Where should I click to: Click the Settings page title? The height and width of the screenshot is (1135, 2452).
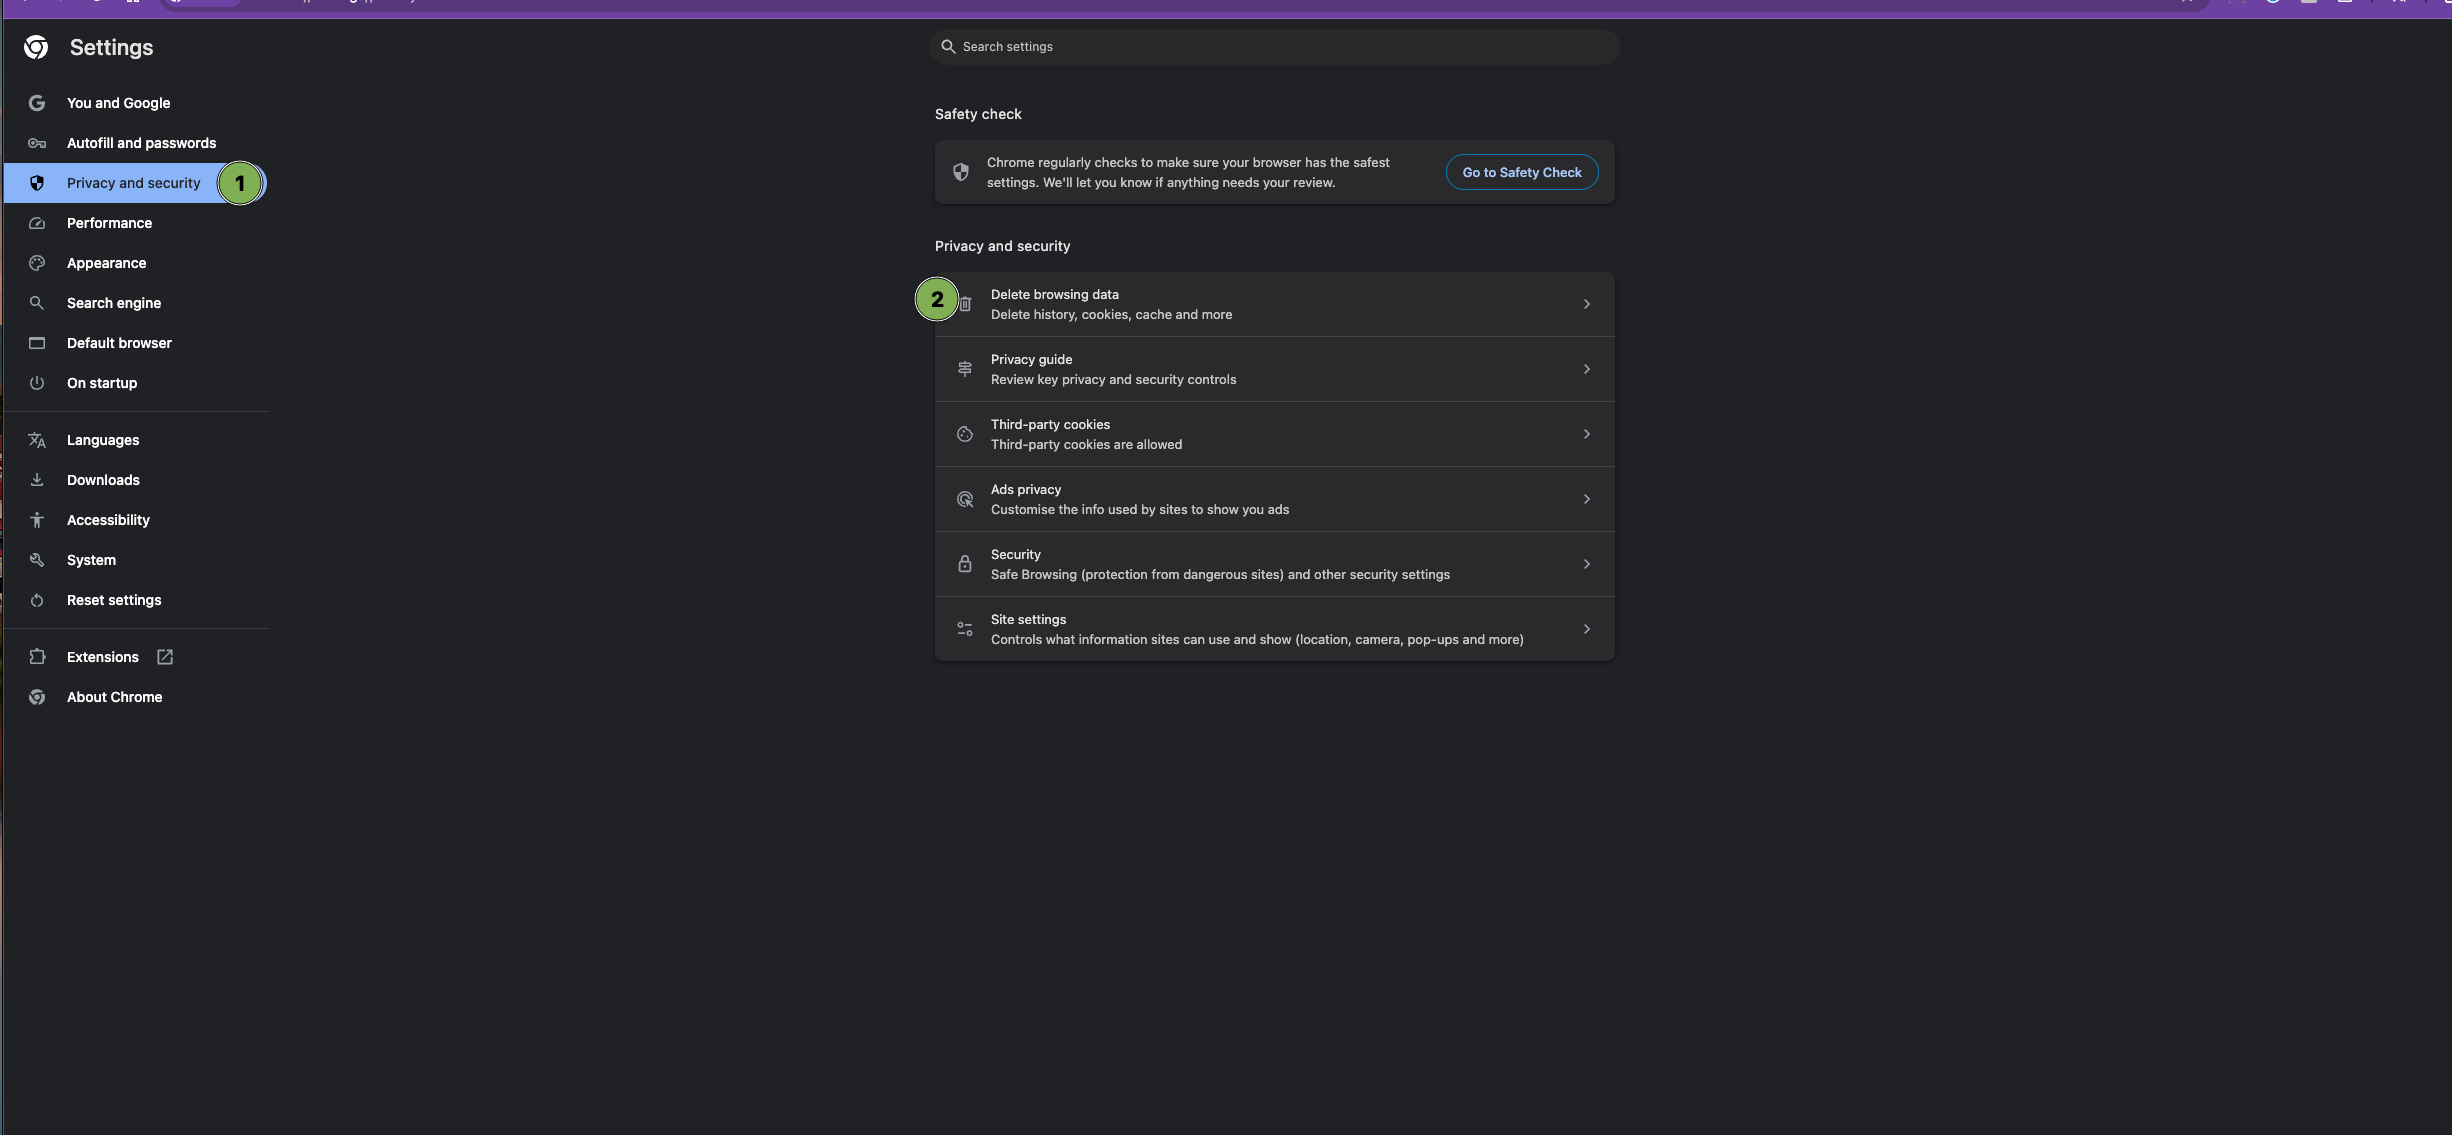111,47
